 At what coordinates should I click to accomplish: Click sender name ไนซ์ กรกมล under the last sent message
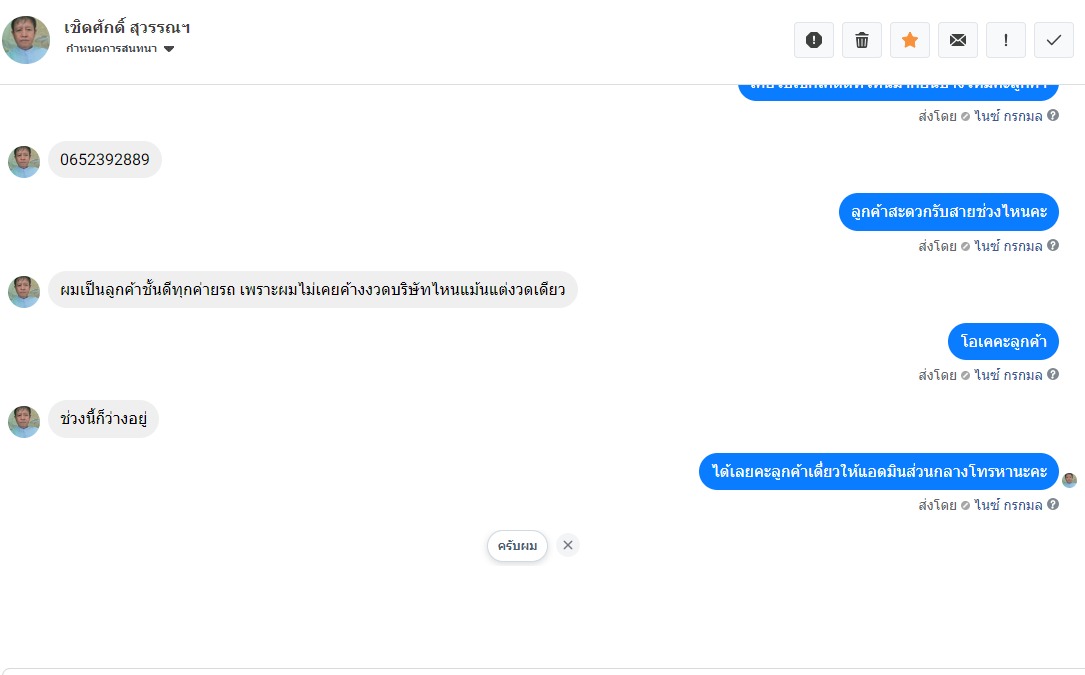1009,505
